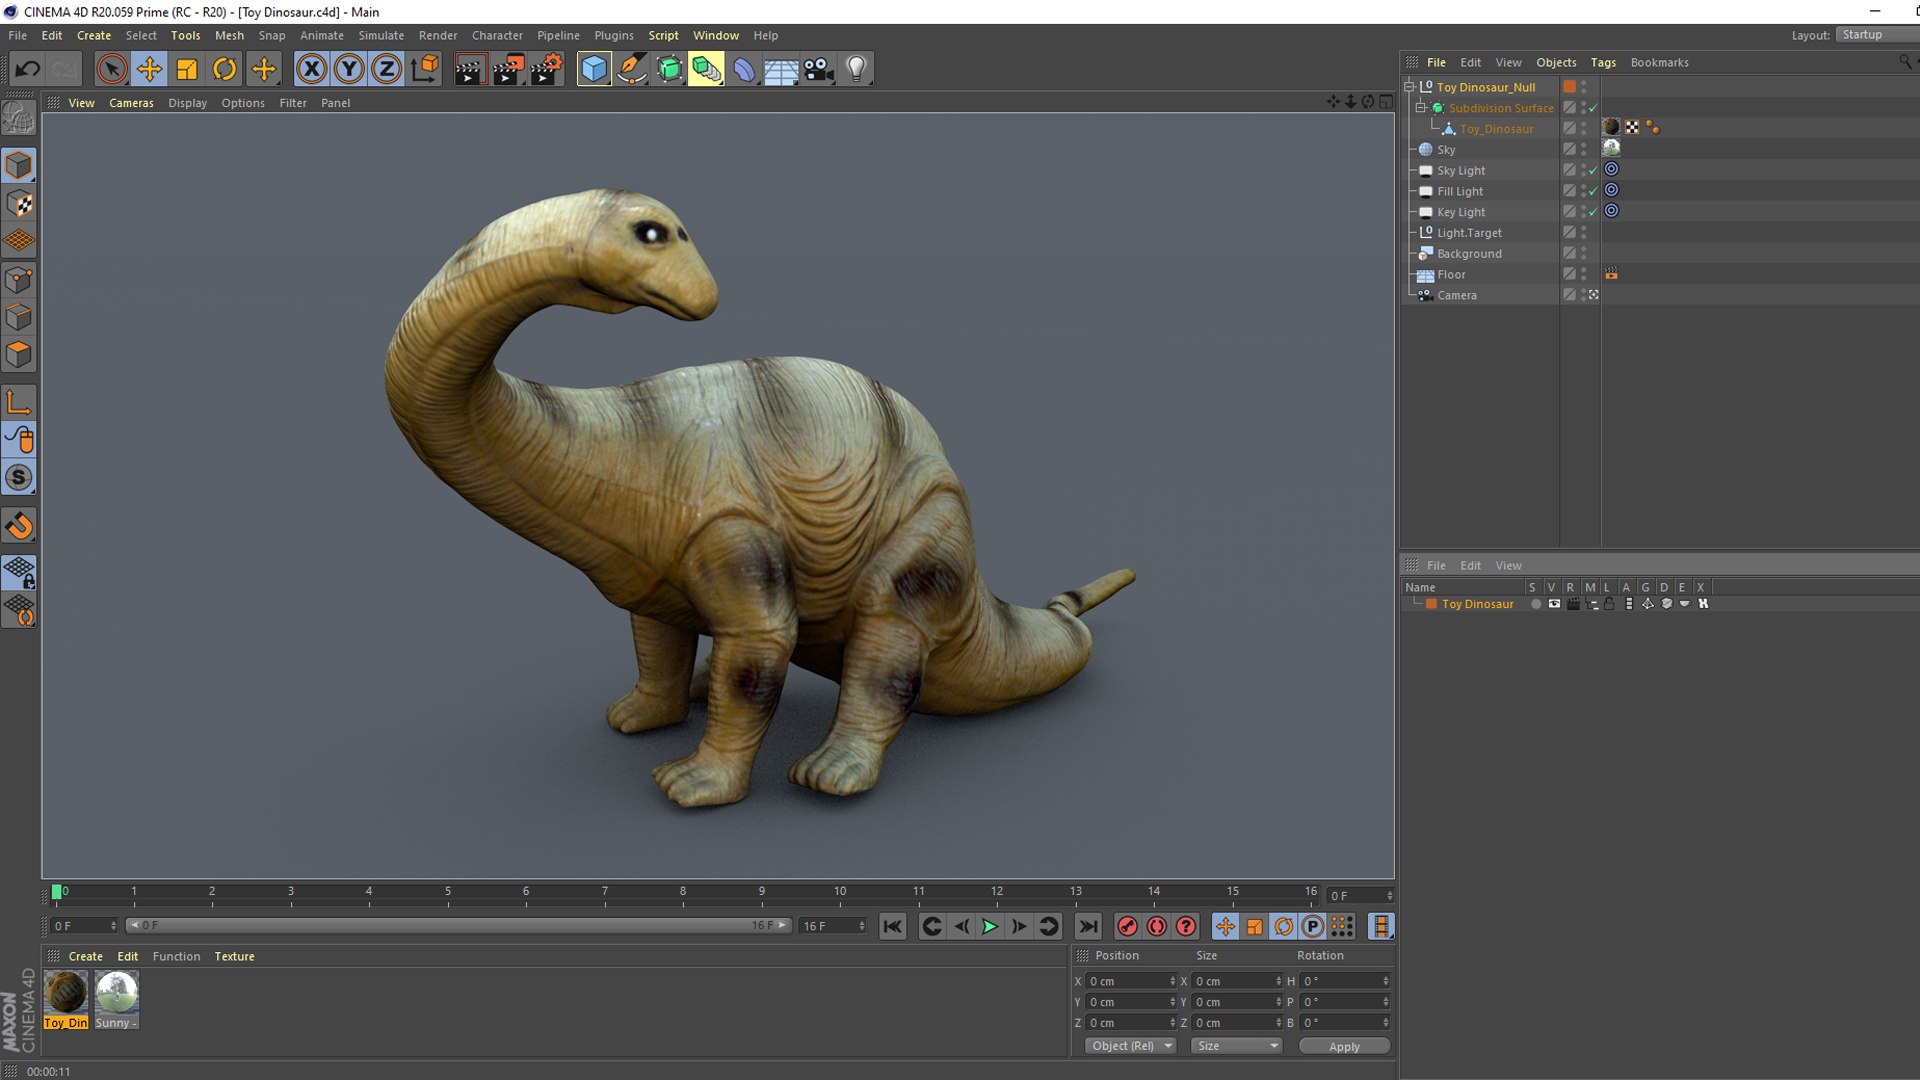Image resolution: width=1920 pixels, height=1080 pixels.
Task: Switch to Edges mode
Action: coord(19,318)
